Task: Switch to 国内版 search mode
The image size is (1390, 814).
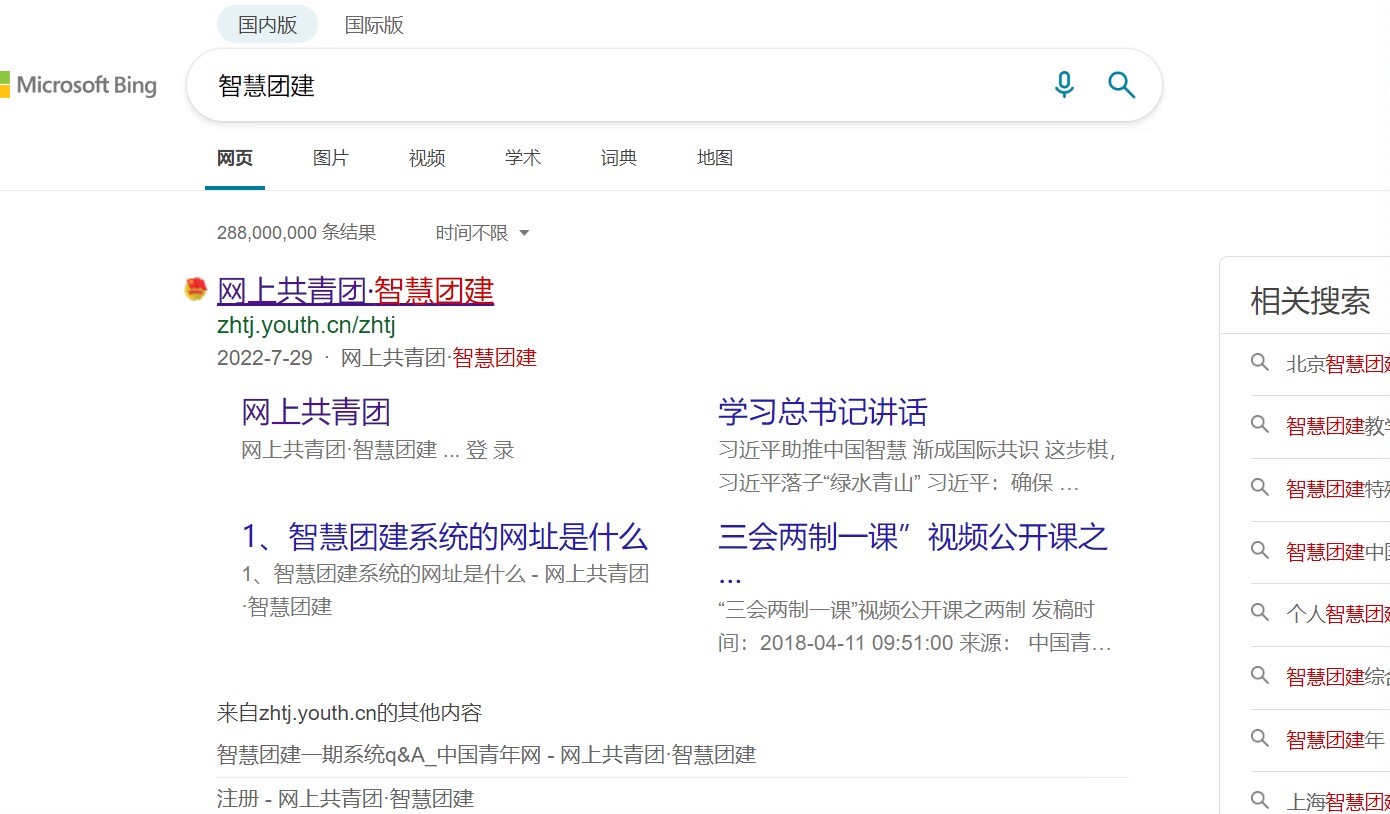Action: click(x=267, y=25)
